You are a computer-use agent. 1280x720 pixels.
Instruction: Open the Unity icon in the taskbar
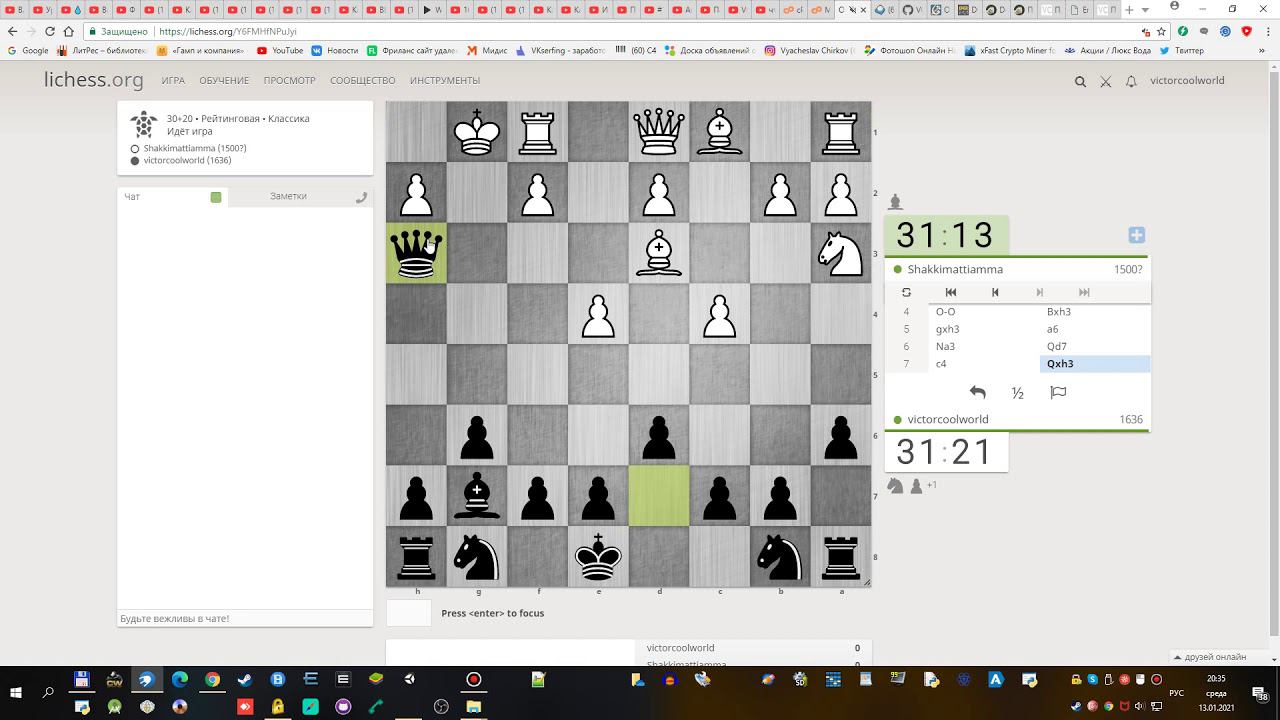click(409, 680)
